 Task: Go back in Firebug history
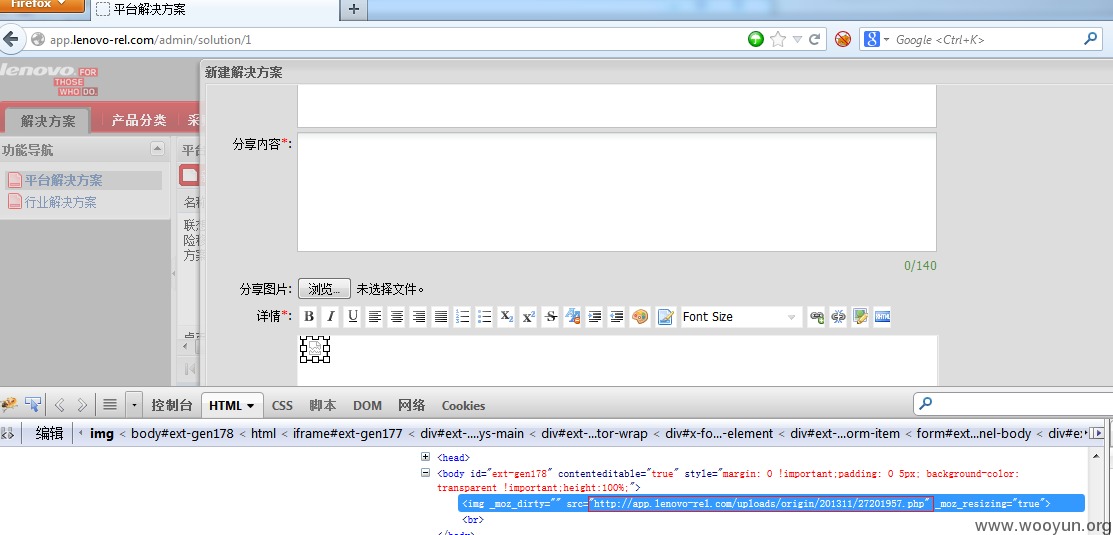tap(60, 405)
